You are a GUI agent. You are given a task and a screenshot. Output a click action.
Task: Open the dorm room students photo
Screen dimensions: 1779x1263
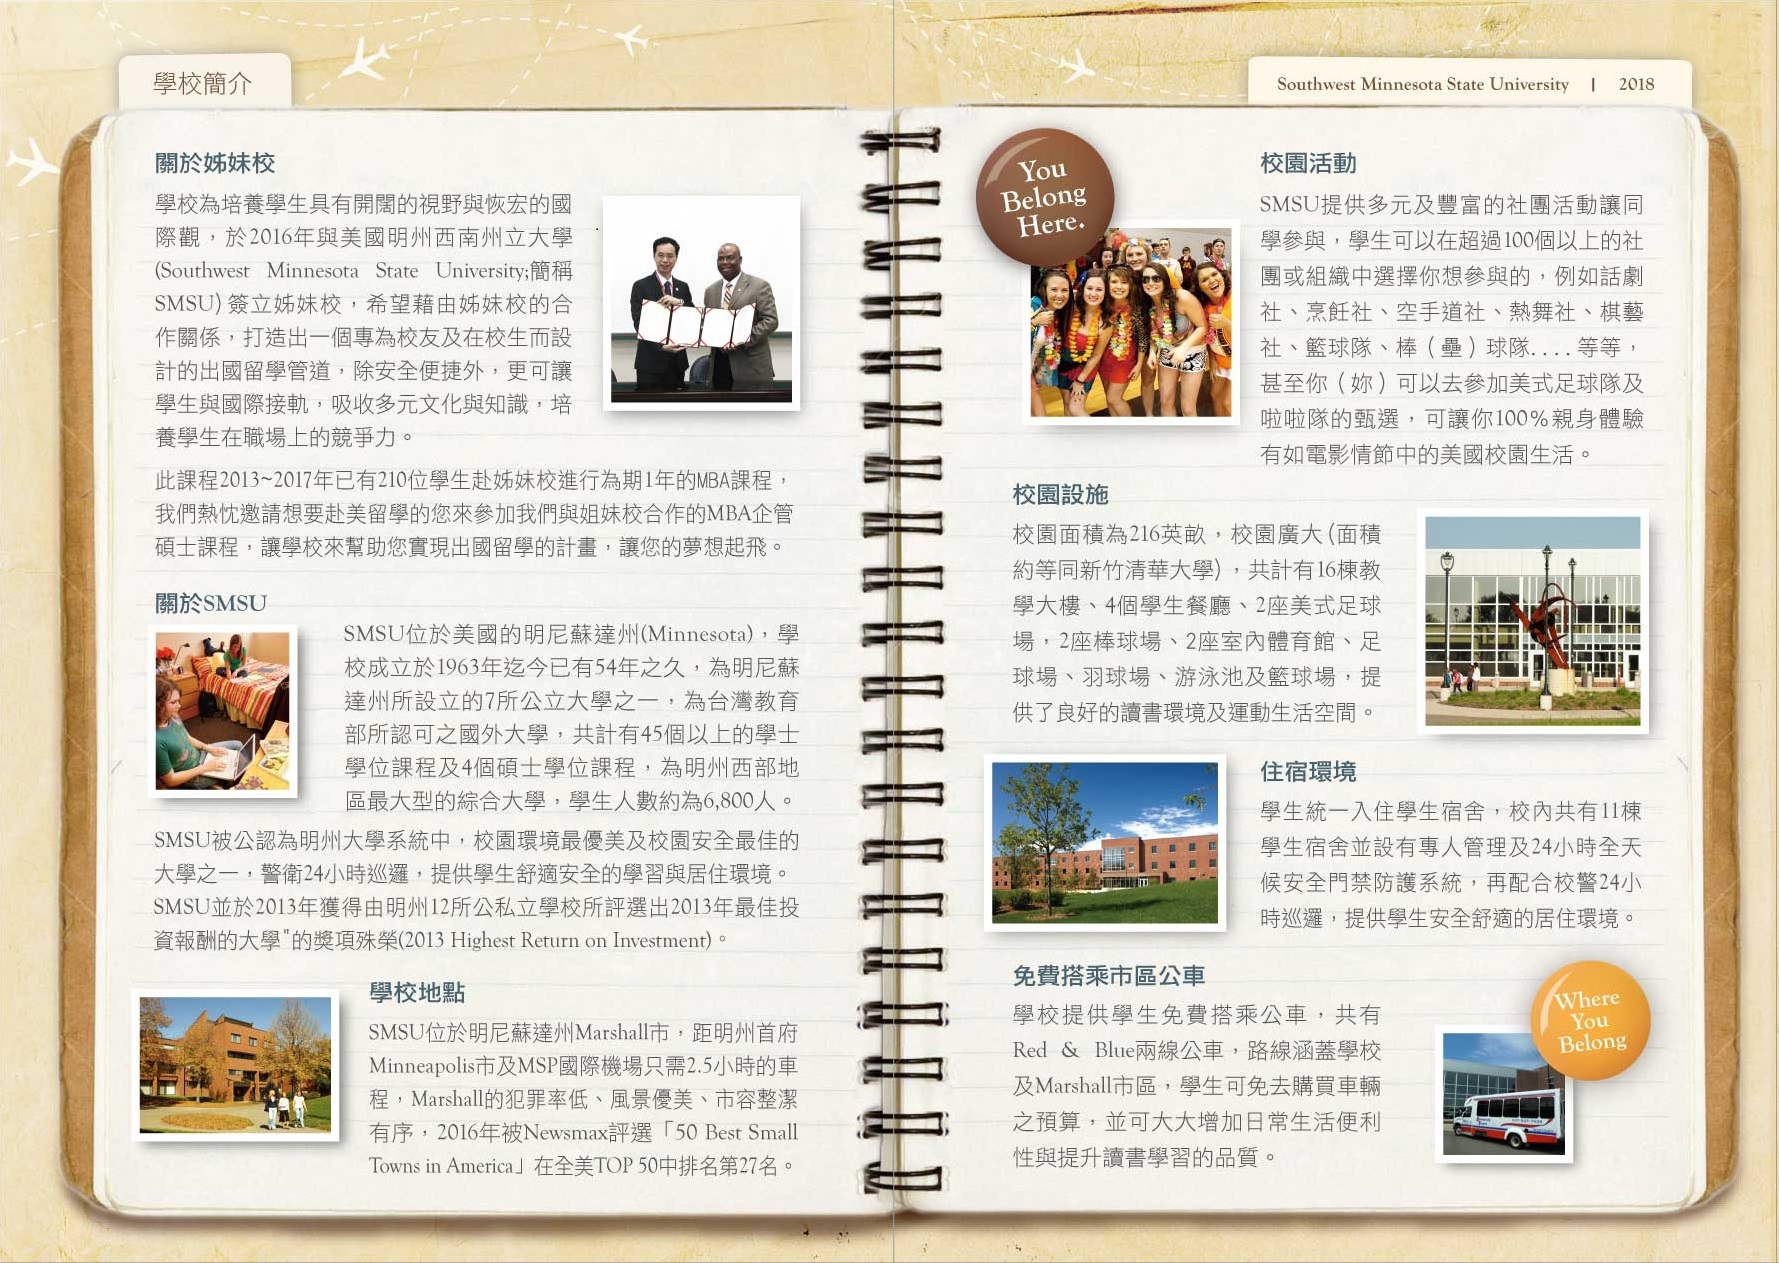click(x=223, y=711)
